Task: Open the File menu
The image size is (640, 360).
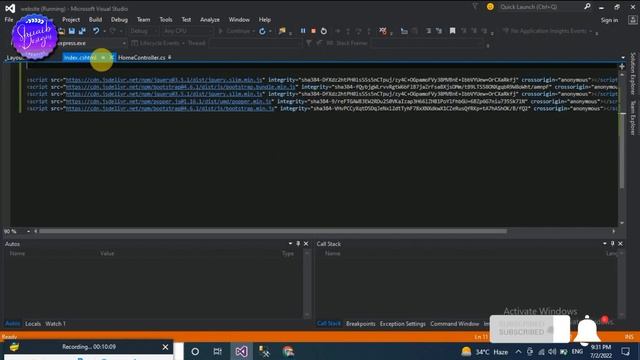Action: click(9, 20)
